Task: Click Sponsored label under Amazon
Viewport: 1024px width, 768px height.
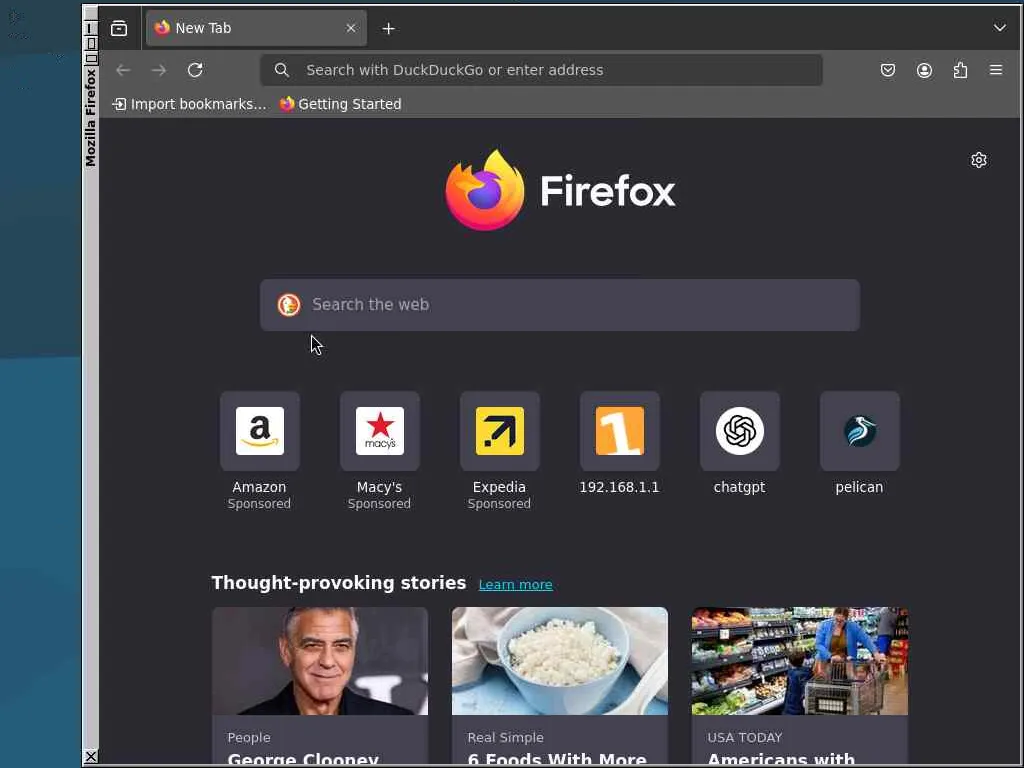Action: [x=259, y=504]
